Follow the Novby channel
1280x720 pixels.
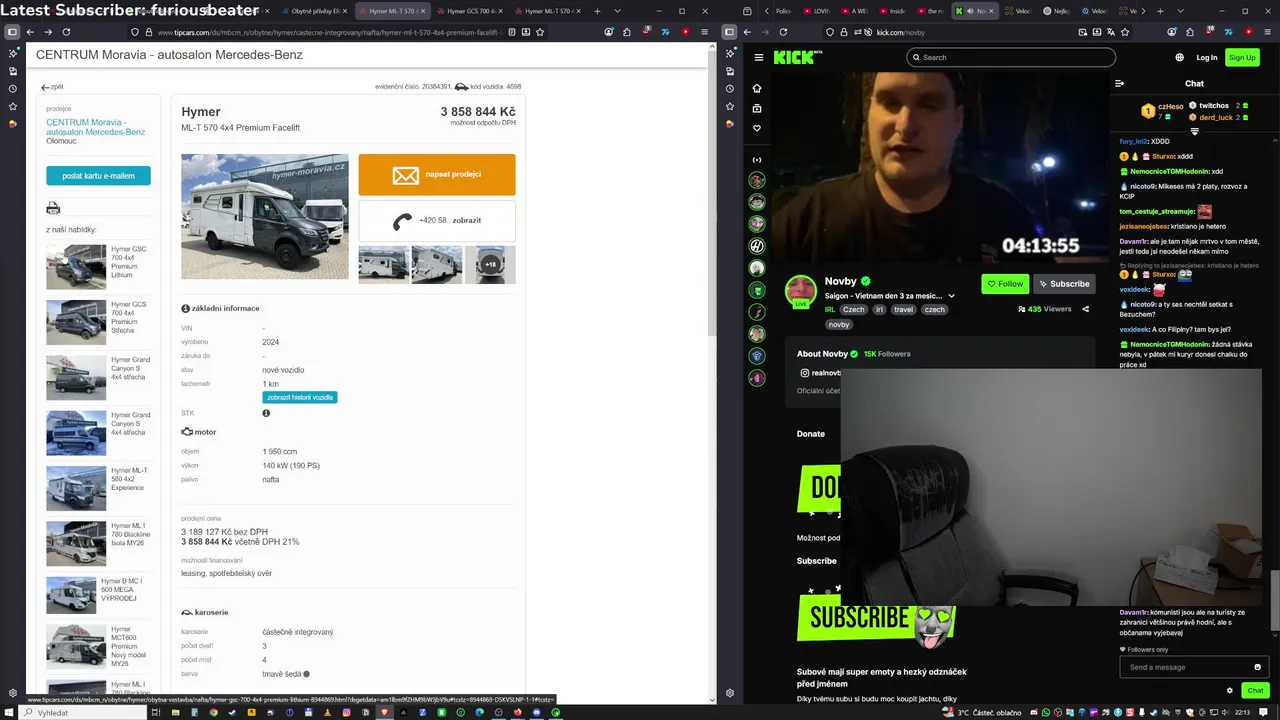click(1005, 284)
